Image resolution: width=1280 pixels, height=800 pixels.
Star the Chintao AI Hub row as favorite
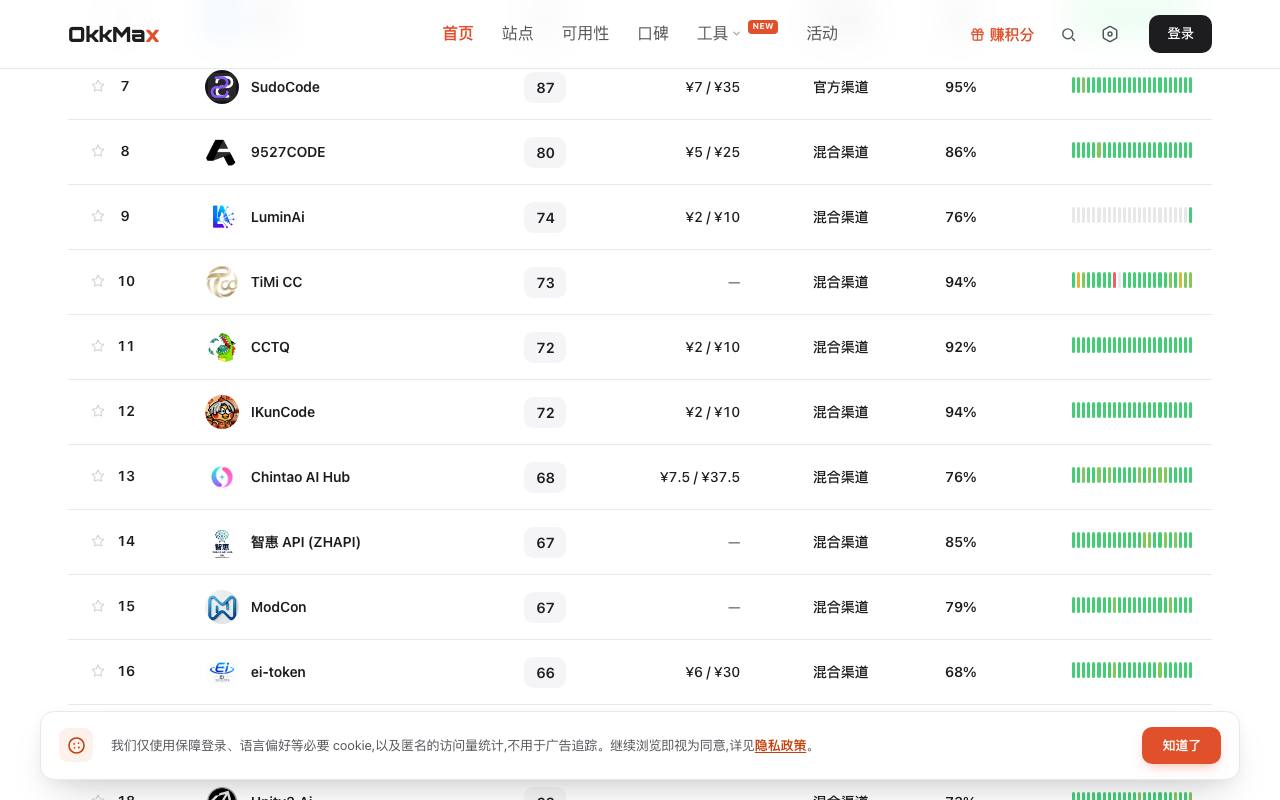point(98,476)
